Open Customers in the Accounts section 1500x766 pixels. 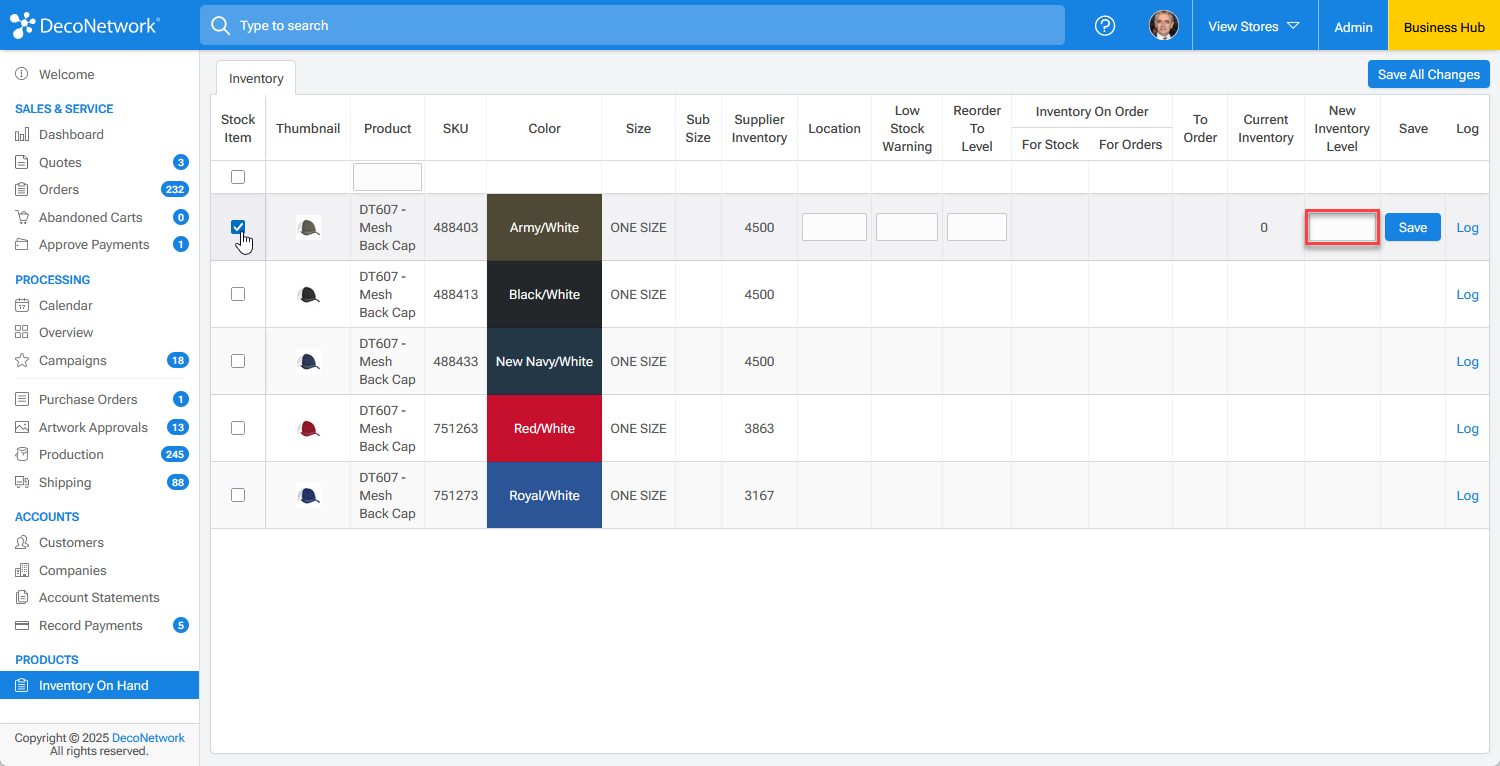click(x=71, y=543)
